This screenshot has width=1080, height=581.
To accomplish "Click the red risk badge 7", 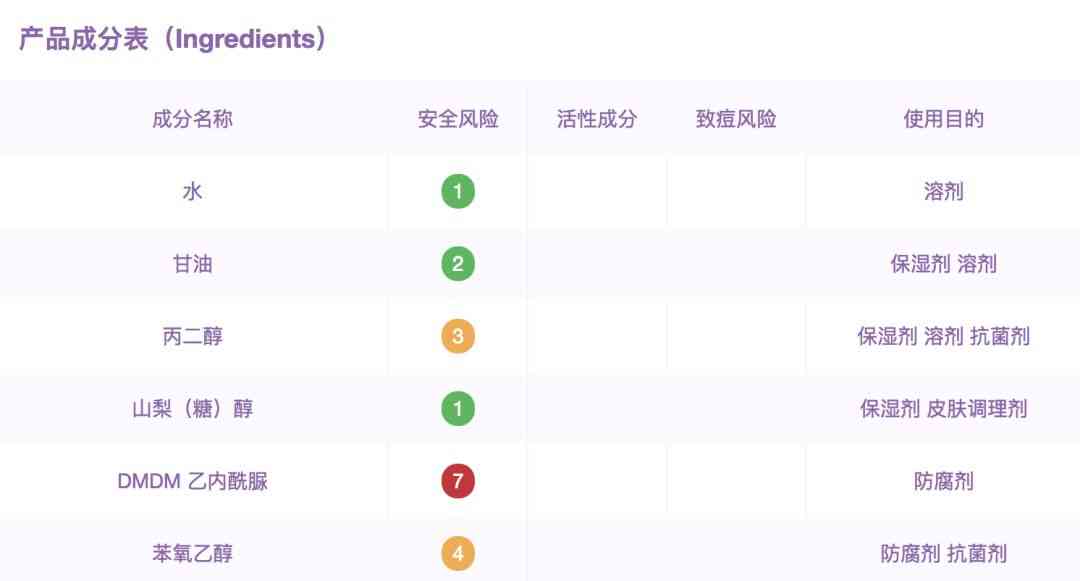I will tap(457, 481).
